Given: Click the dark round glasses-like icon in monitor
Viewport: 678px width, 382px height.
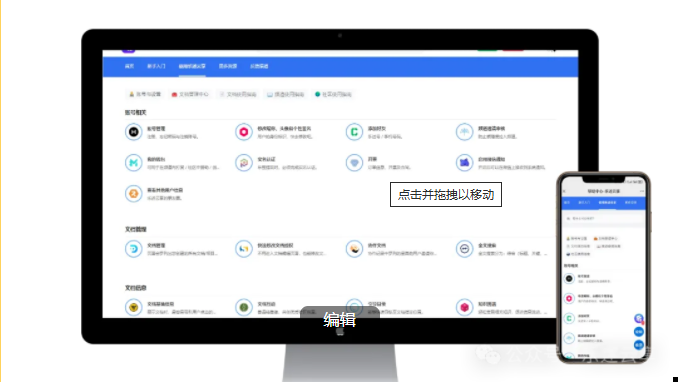Looking at the screenshot, I should click(x=464, y=249).
